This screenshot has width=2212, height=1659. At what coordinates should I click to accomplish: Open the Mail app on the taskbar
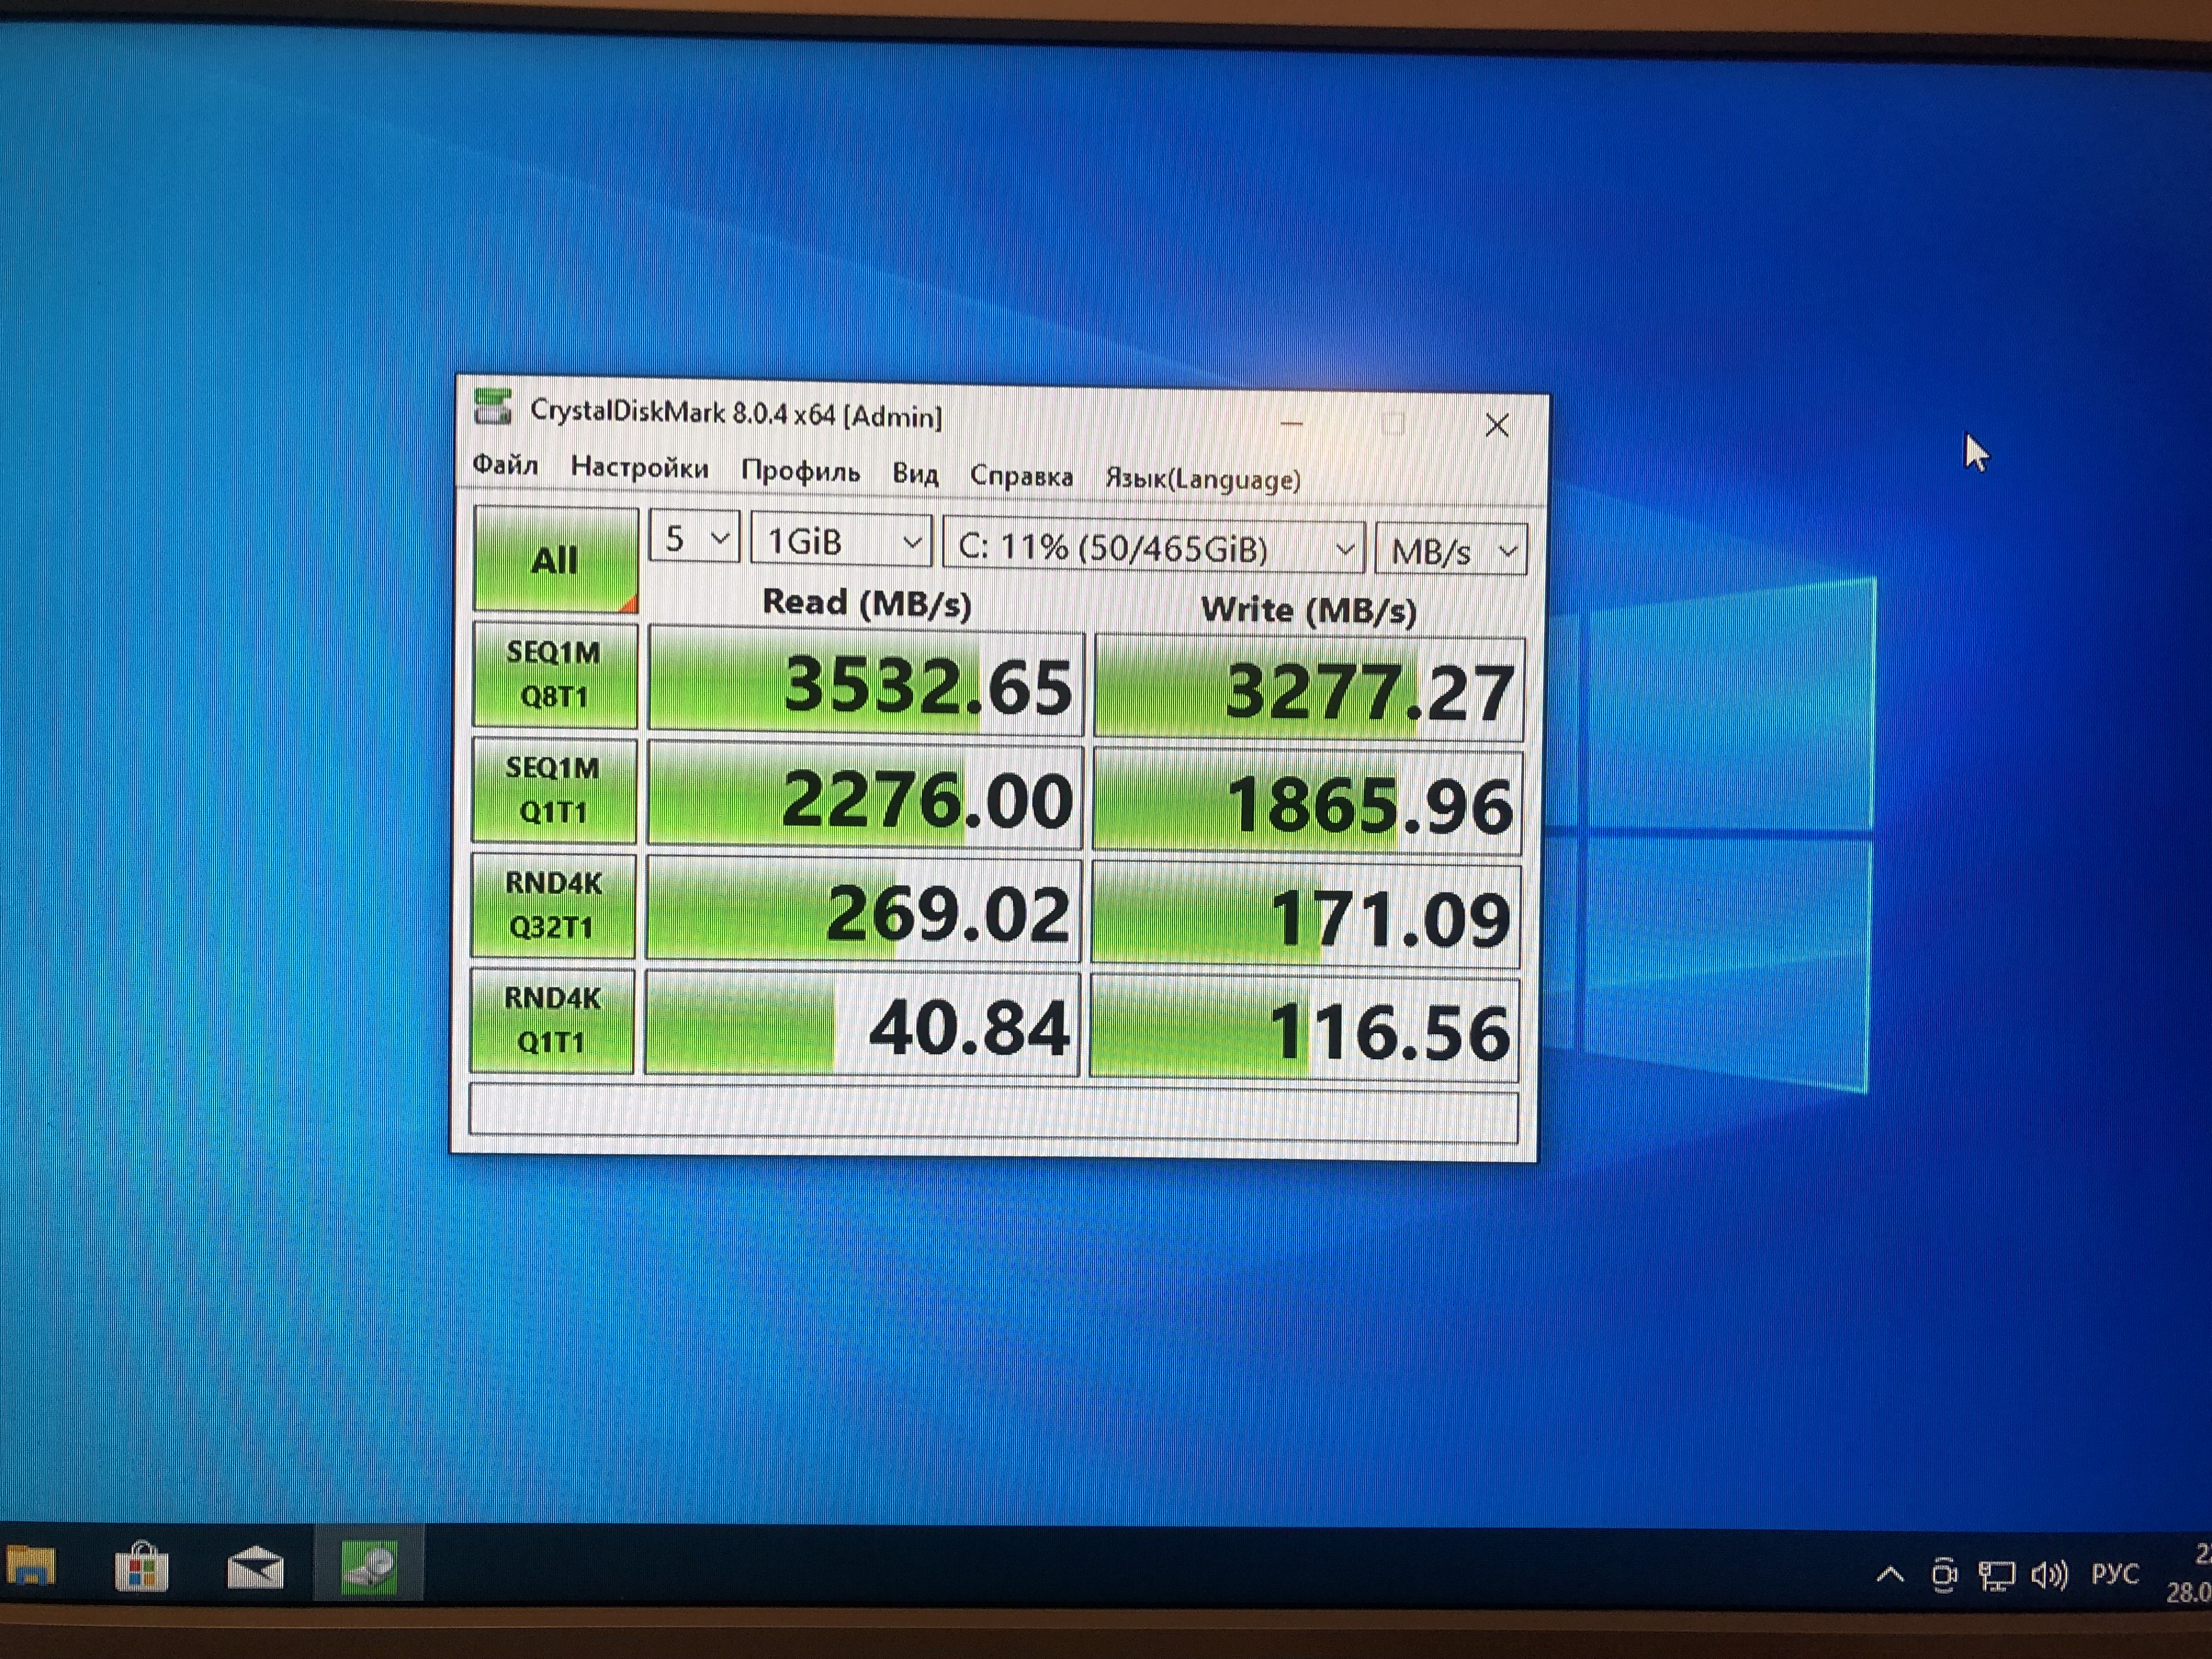pos(255,1567)
